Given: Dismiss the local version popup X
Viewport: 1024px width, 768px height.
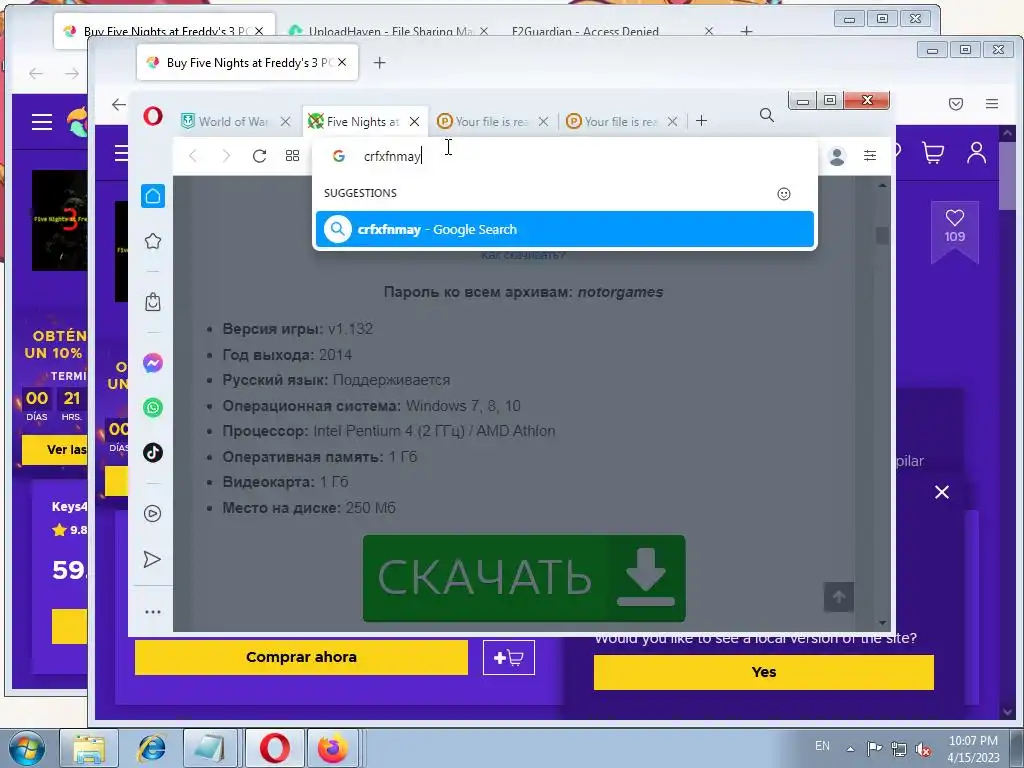Looking at the screenshot, I should [x=942, y=492].
